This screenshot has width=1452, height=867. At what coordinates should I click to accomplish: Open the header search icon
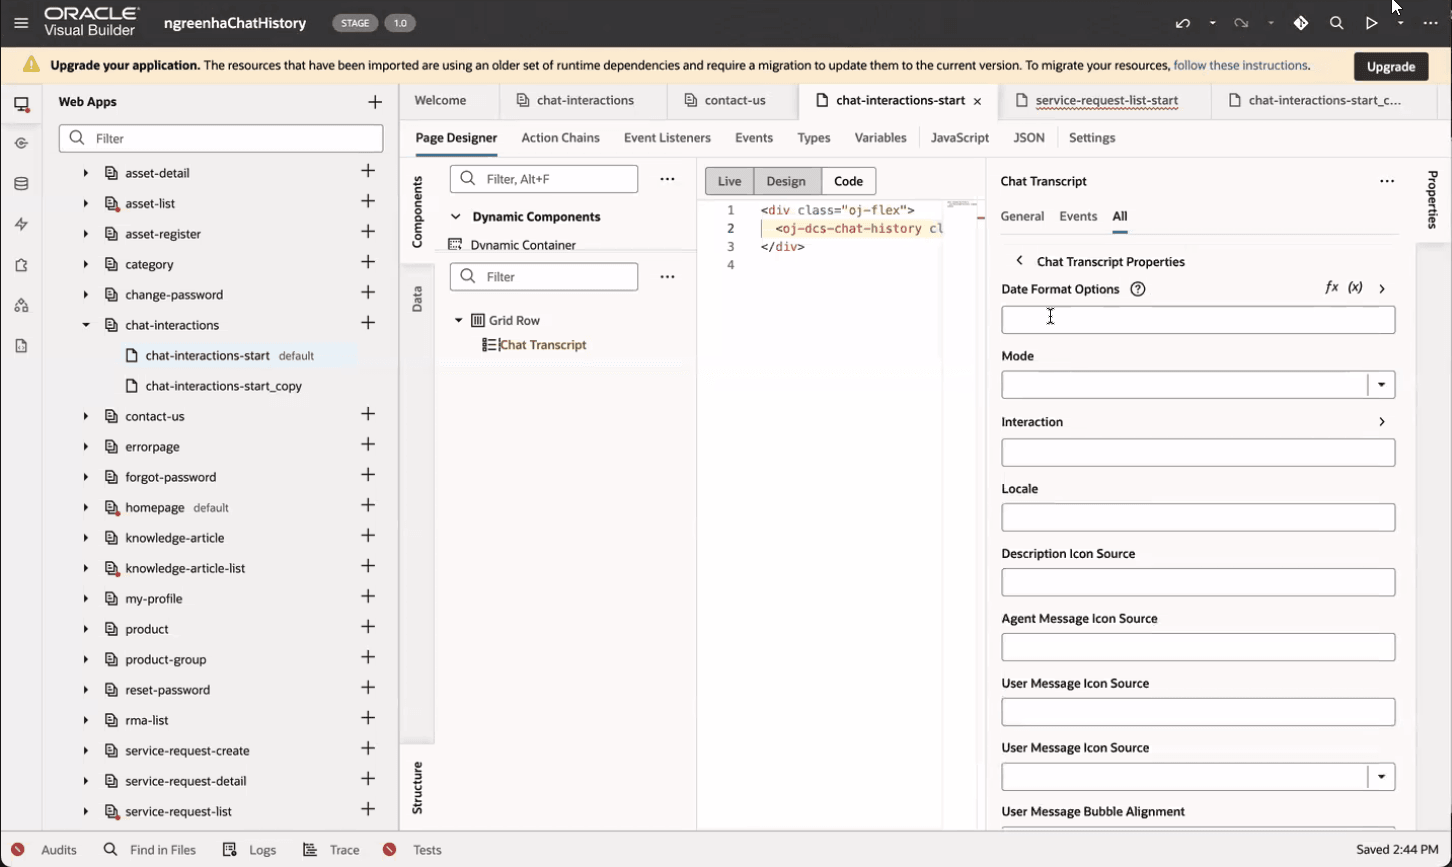(x=1336, y=22)
